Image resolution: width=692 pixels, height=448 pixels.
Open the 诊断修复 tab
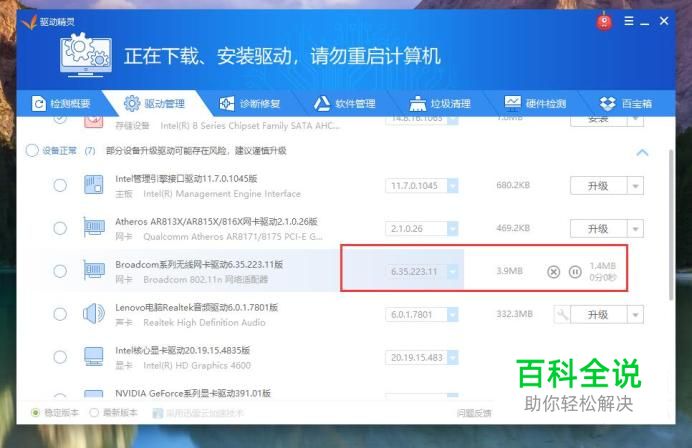tap(250, 104)
